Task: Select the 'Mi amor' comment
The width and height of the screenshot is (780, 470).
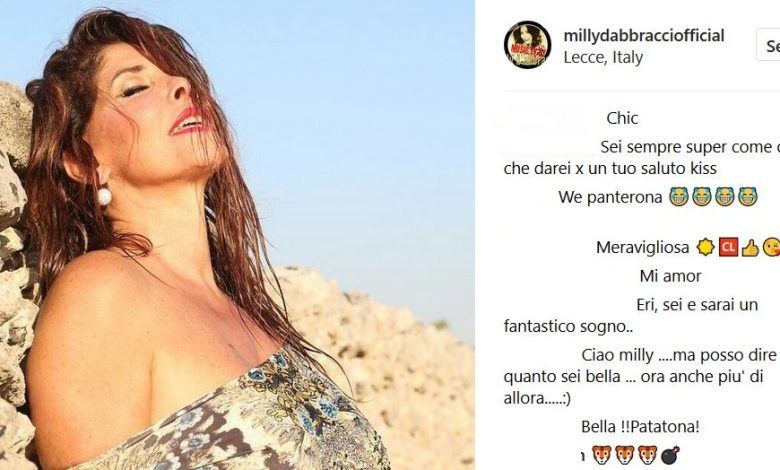Action: pyautogui.click(x=671, y=276)
